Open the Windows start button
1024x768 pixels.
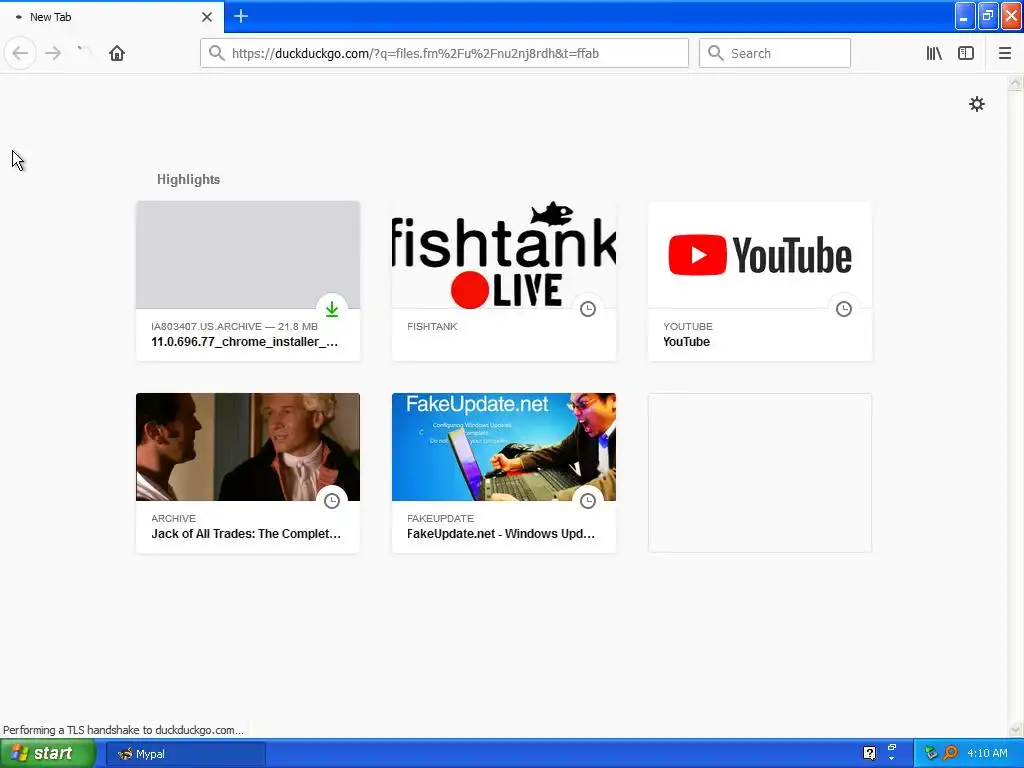48,754
